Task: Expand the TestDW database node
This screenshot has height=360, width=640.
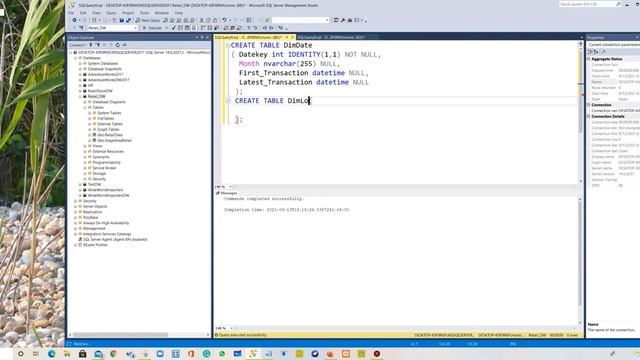Action: tap(80, 184)
